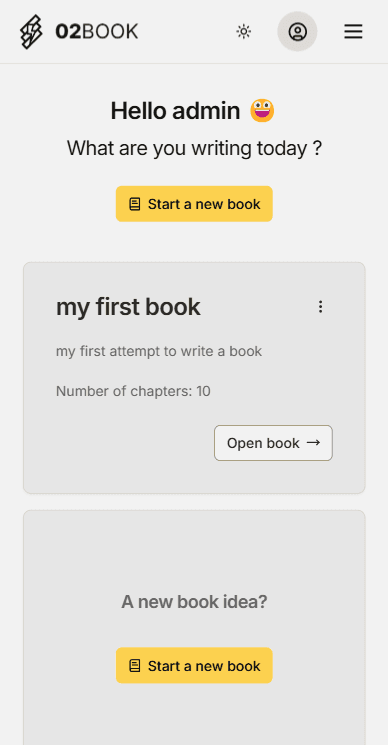Image resolution: width=388 pixels, height=745 pixels.
Task: Click the 02BOOK lightning logo icon
Action: [x=31, y=32]
